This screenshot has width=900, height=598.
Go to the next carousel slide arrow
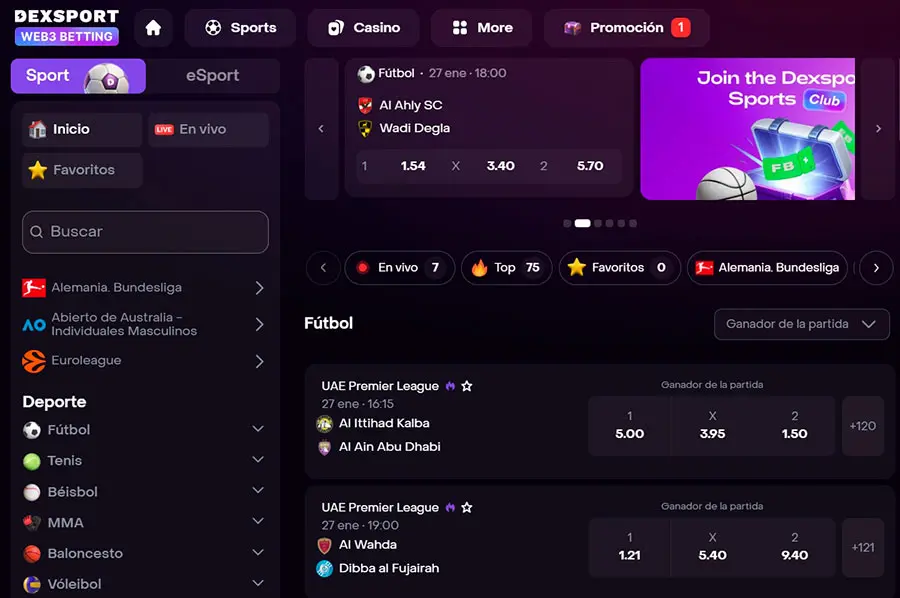tap(878, 129)
